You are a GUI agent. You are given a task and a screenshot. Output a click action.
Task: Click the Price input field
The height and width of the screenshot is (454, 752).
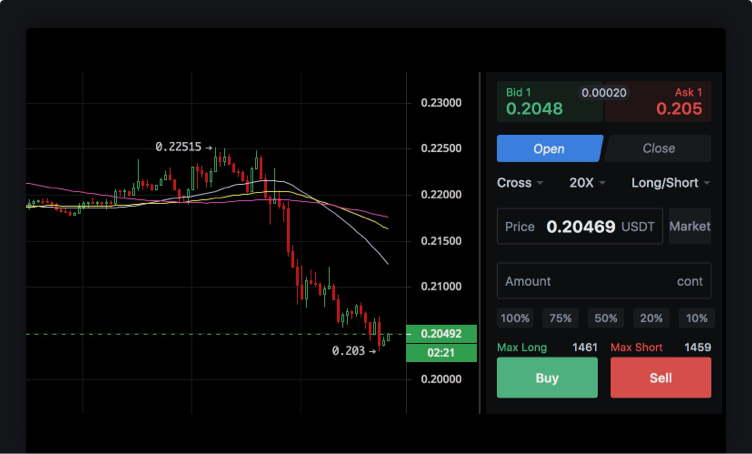tap(580, 226)
